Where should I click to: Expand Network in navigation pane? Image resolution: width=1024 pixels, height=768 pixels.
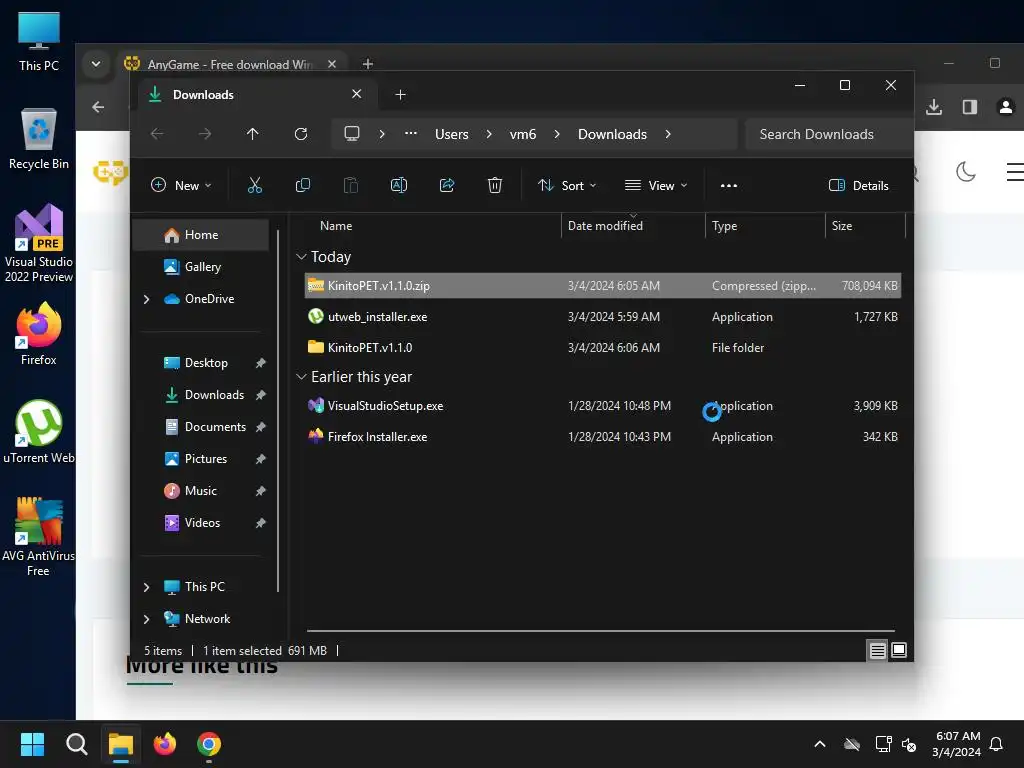(146, 619)
